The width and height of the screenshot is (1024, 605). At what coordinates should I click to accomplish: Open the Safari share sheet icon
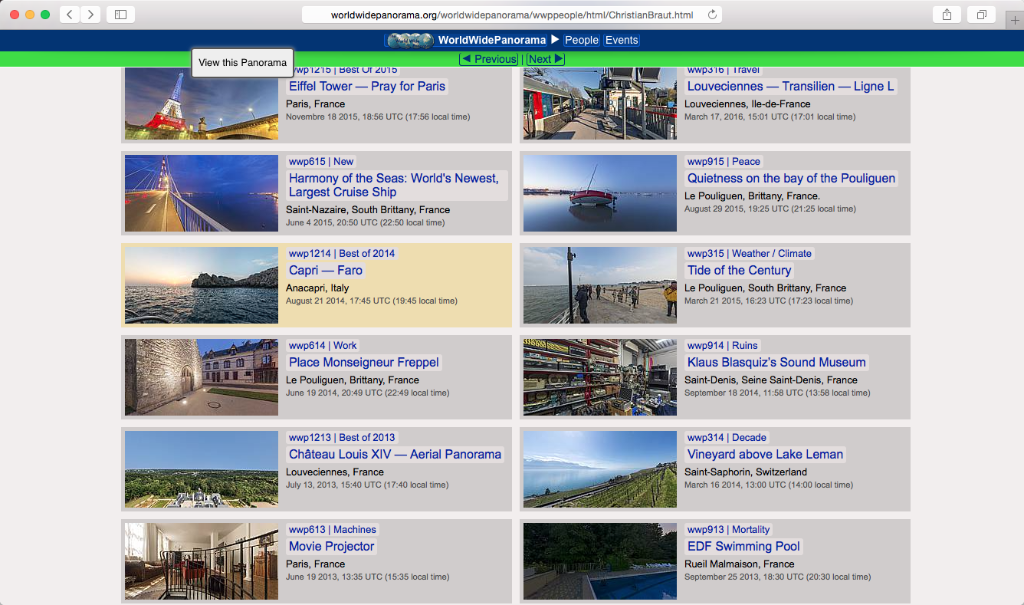[x=945, y=14]
